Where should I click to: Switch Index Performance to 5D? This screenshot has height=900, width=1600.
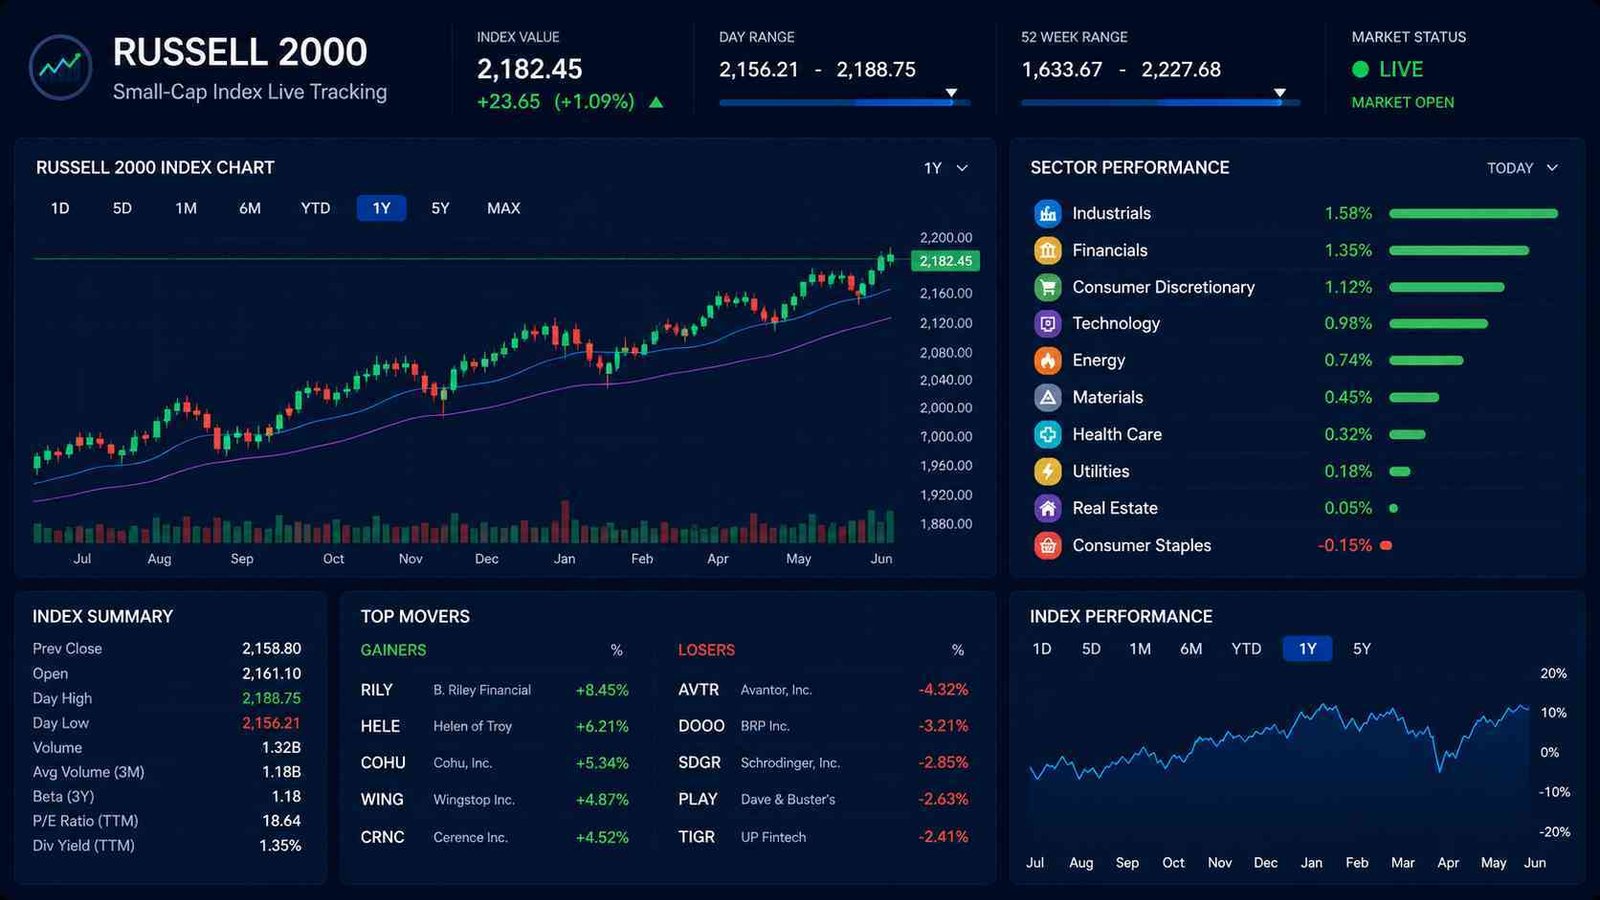1091,649
